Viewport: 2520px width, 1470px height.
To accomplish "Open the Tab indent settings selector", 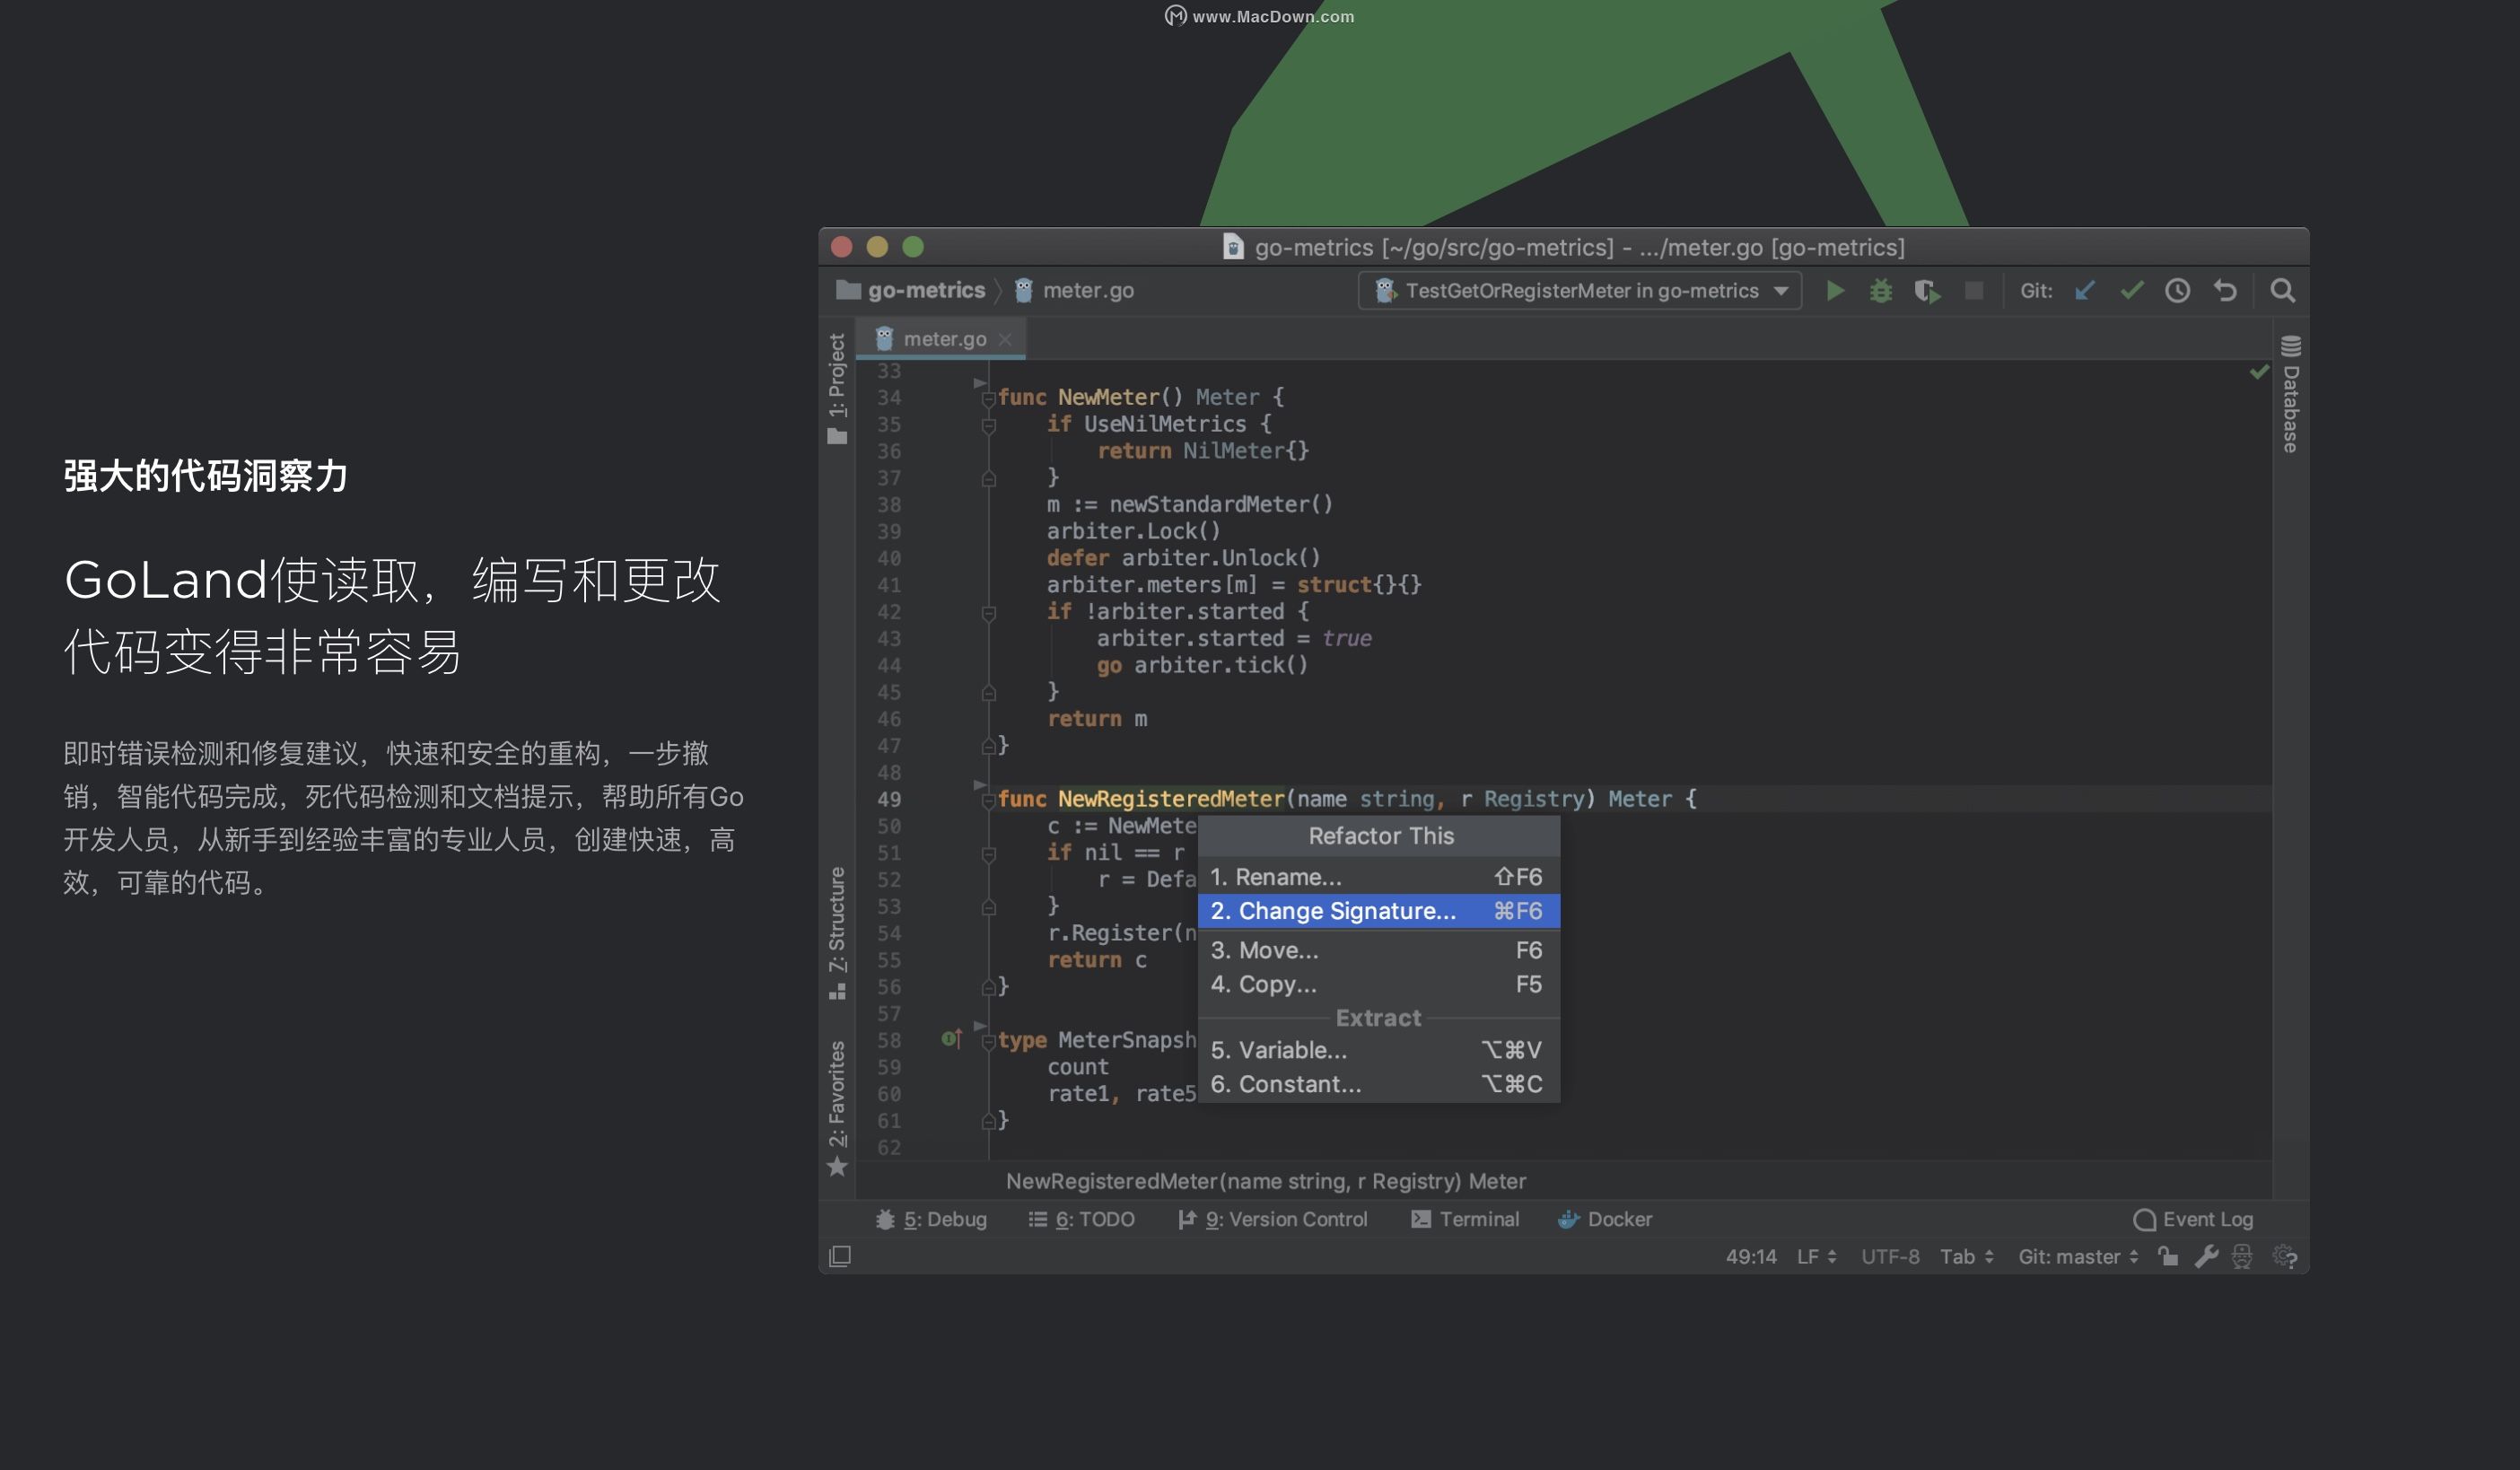I will (1967, 1257).
